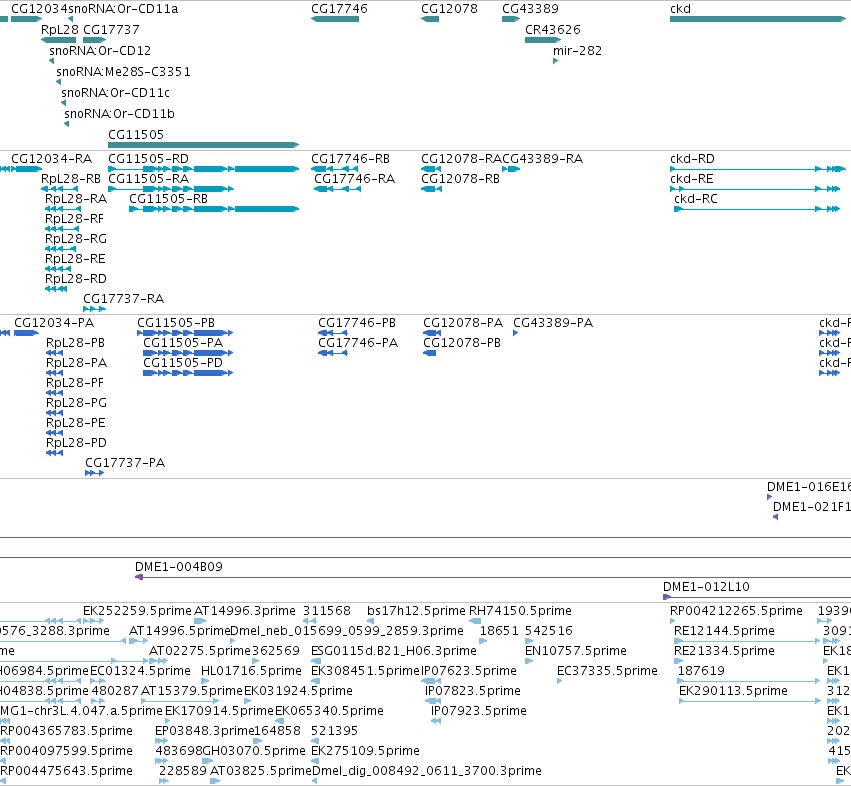
Task: Select the CG12078-RB transcript glyph
Action: pyautogui.click(x=431, y=189)
